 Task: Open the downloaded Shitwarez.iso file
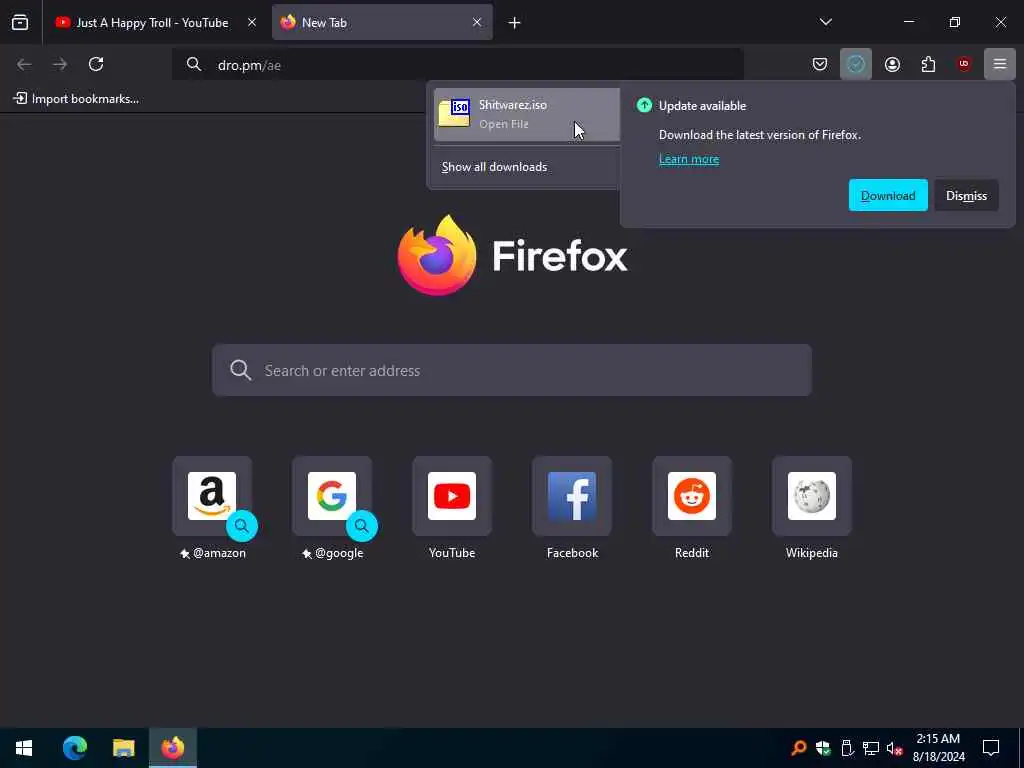[526, 114]
